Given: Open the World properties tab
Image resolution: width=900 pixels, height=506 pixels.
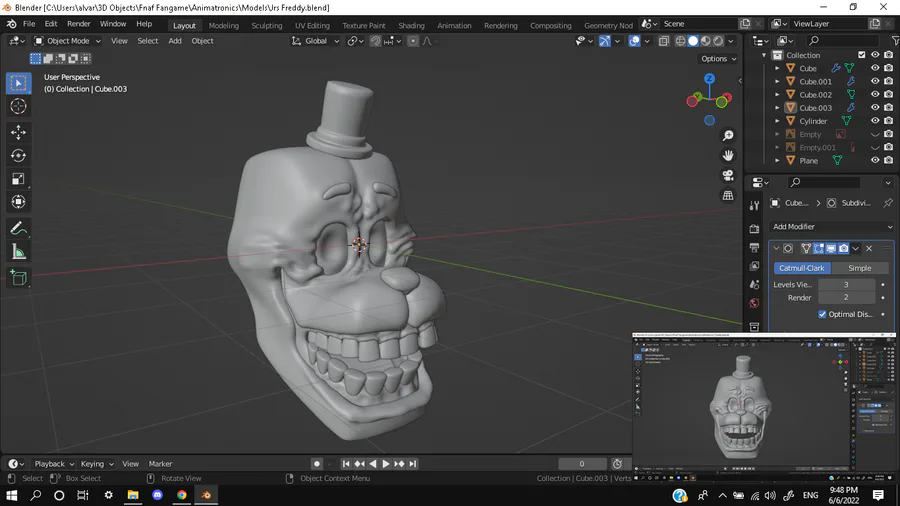Looking at the screenshot, I should coord(754,303).
